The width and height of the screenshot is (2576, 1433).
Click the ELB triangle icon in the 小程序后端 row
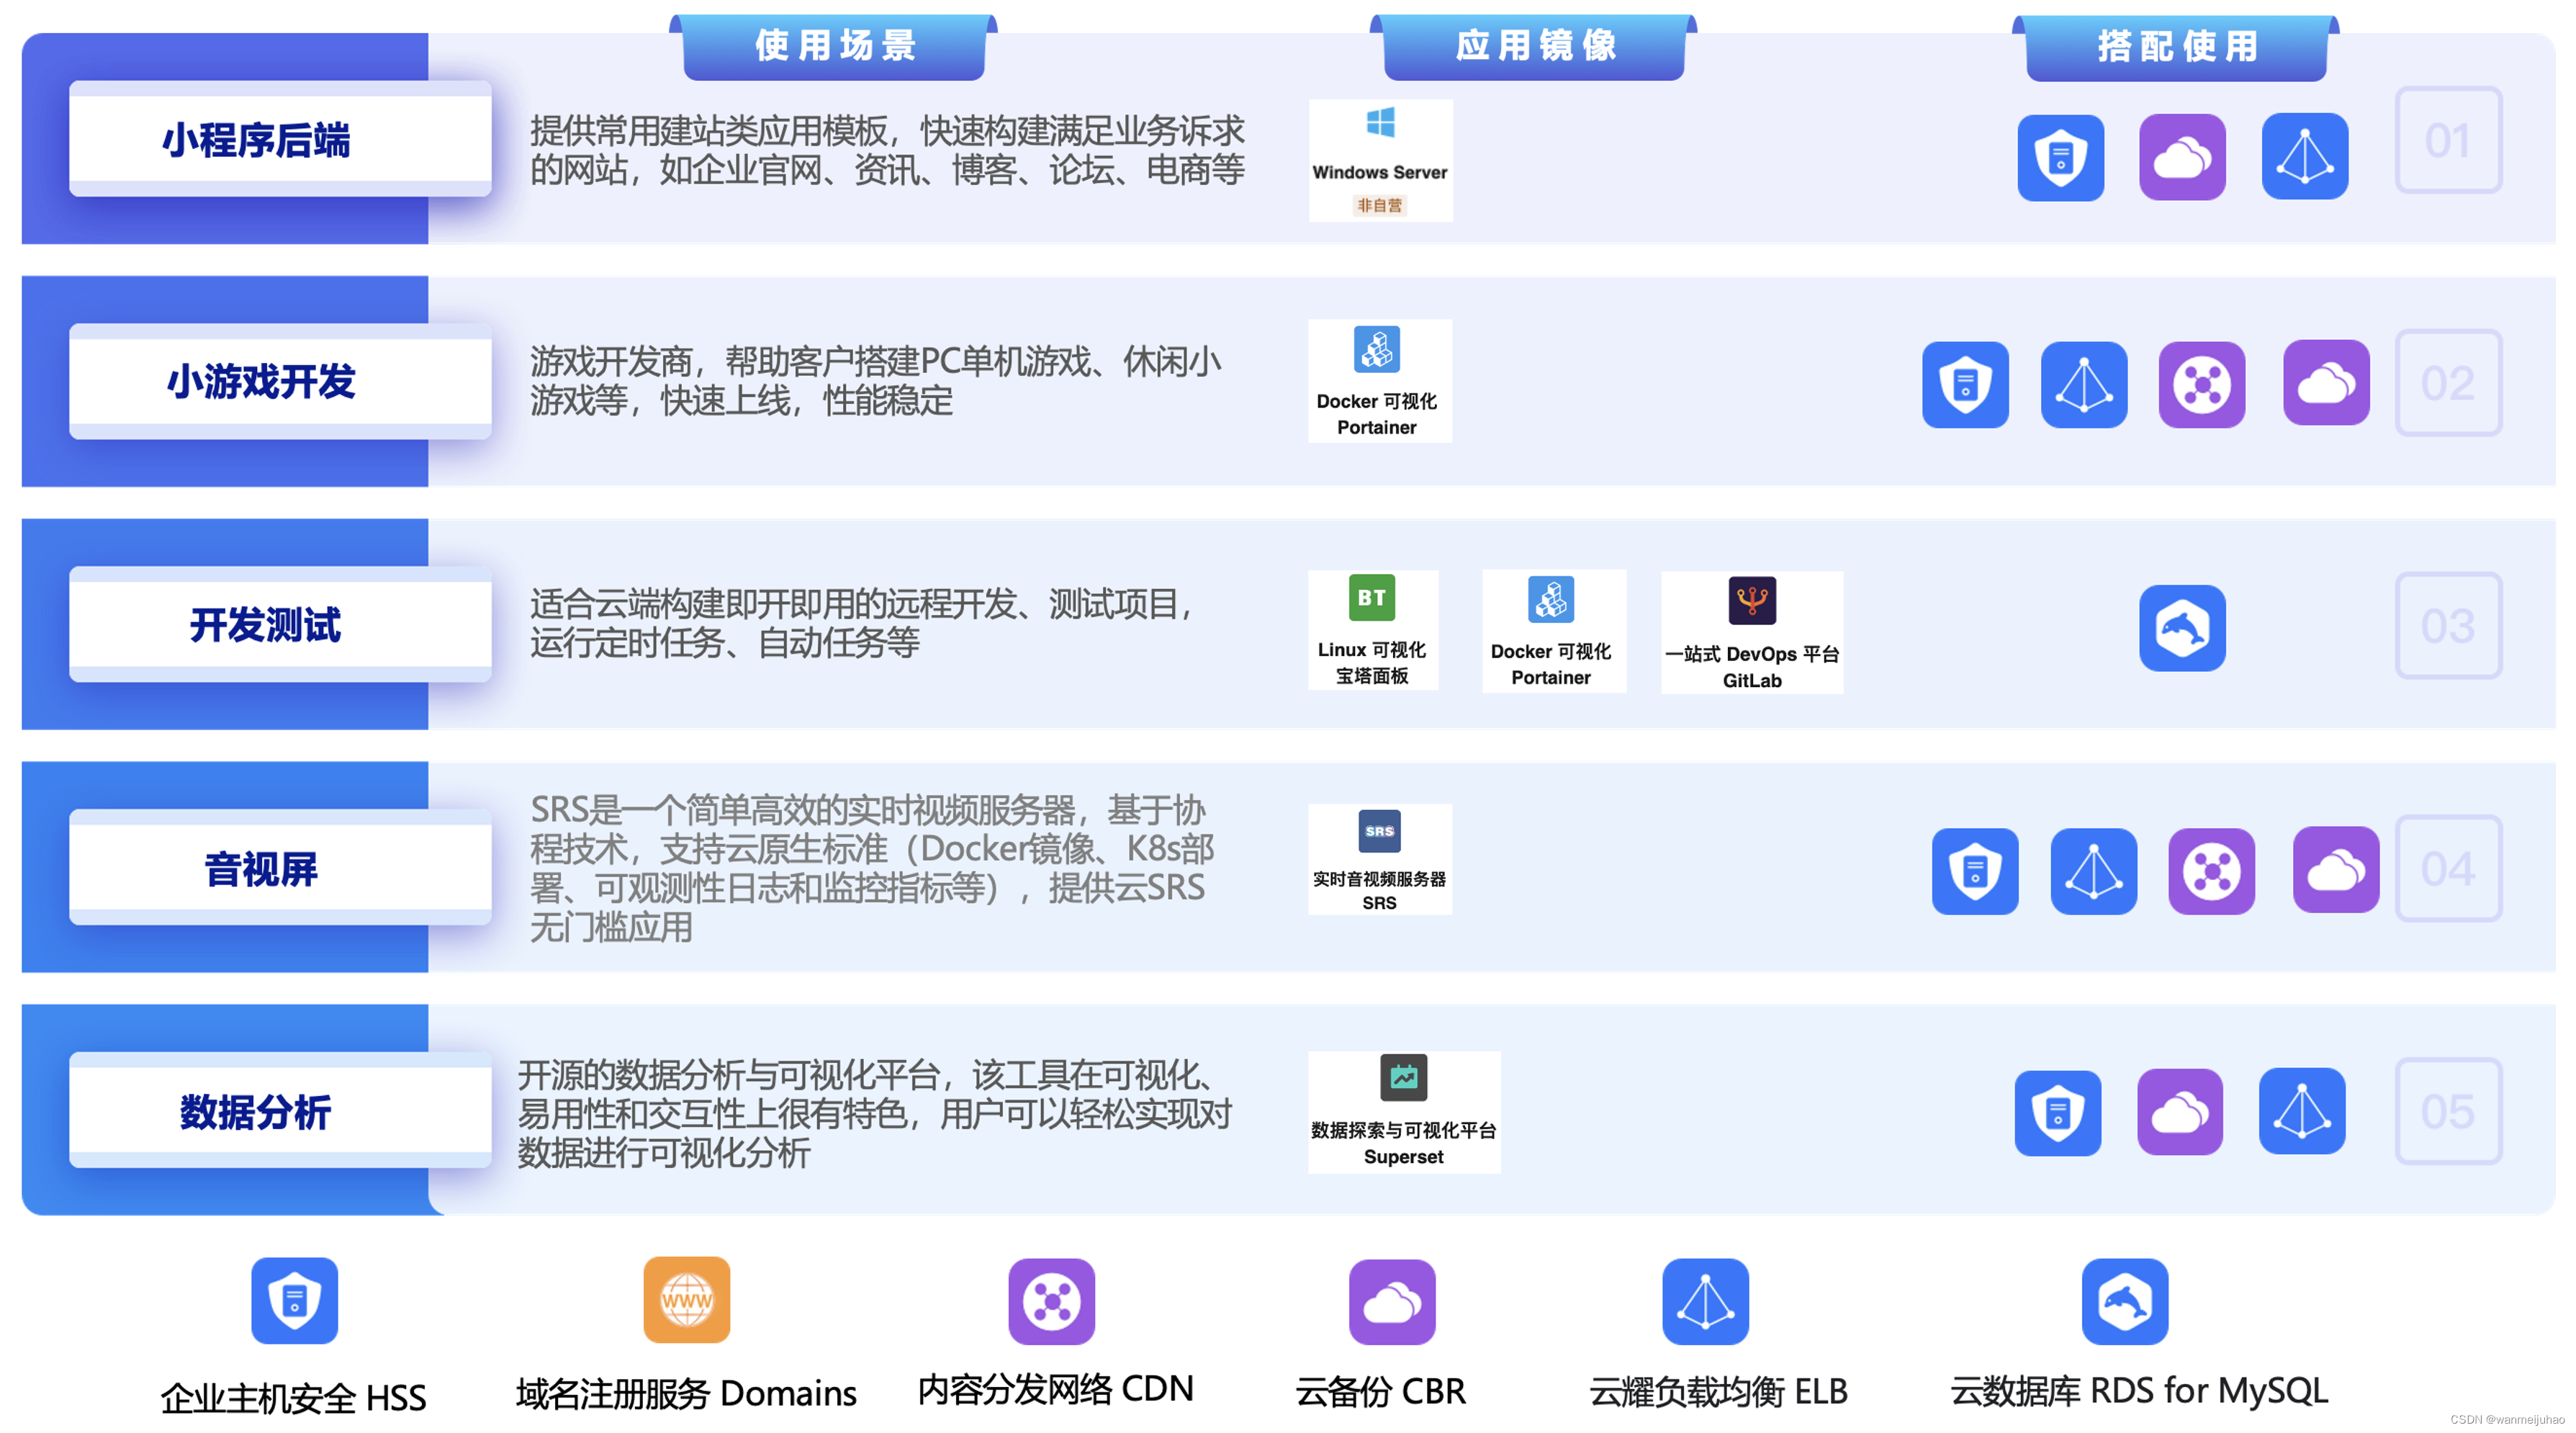(x=2305, y=156)
